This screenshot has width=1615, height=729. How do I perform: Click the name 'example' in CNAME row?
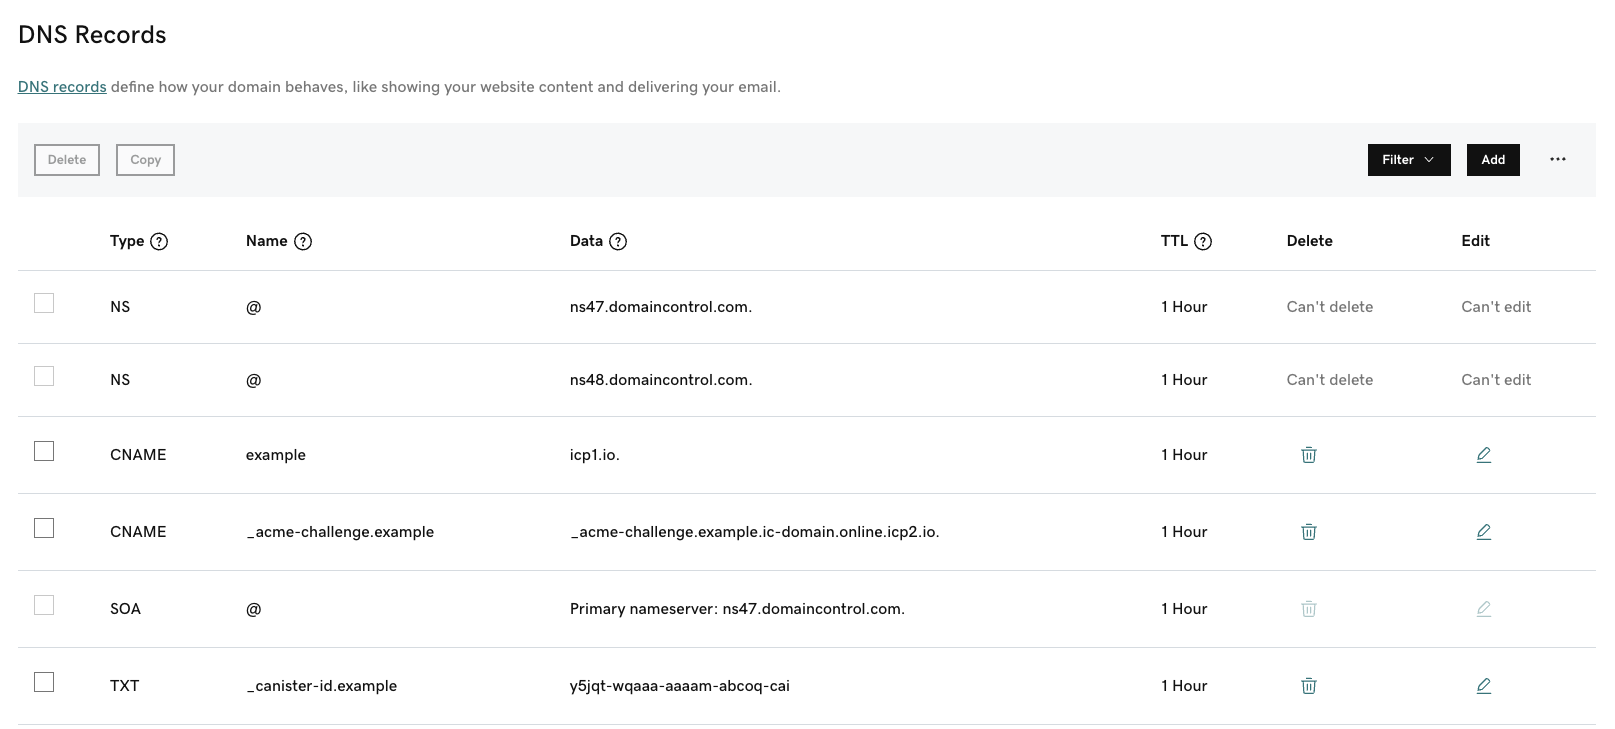click(276, 455)
